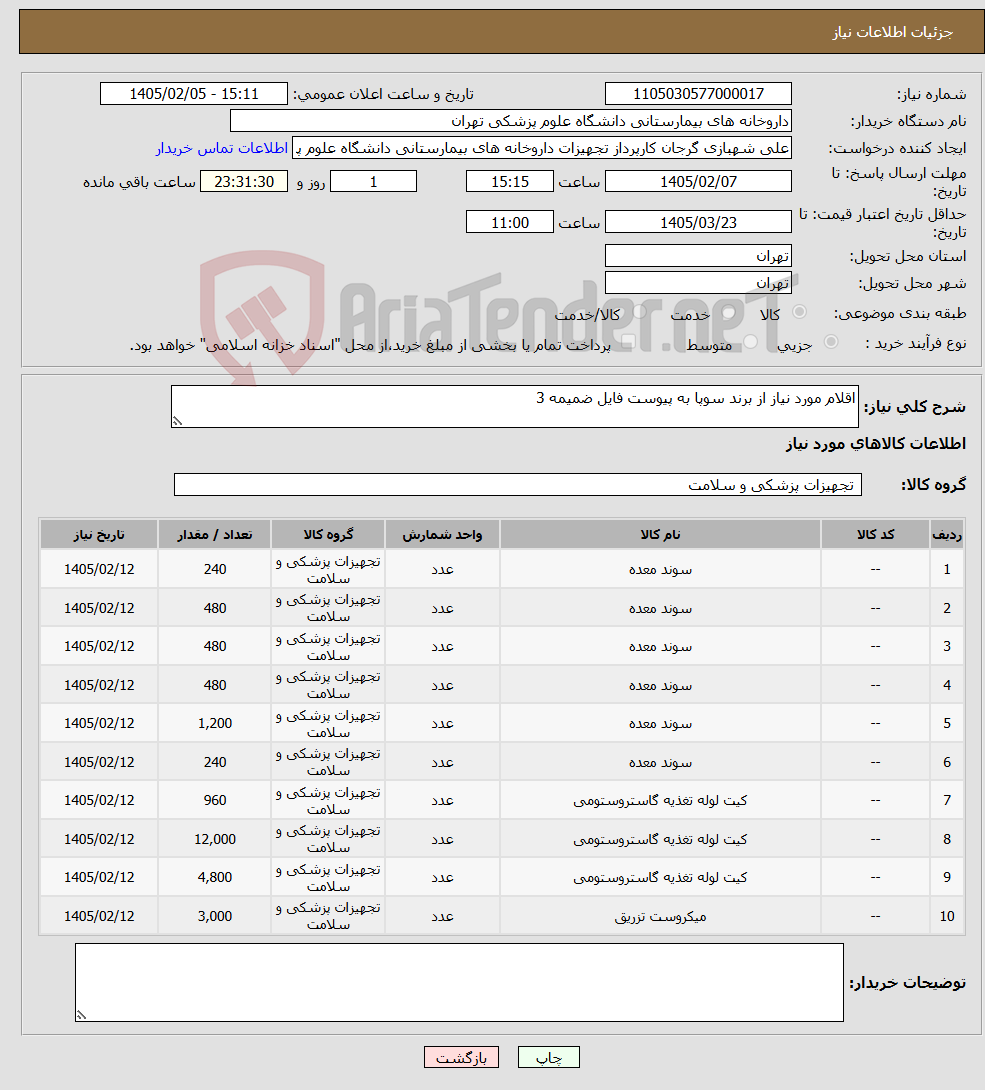Click quantity 480 in row 2

pyautogui.click(x=215, y=608)
